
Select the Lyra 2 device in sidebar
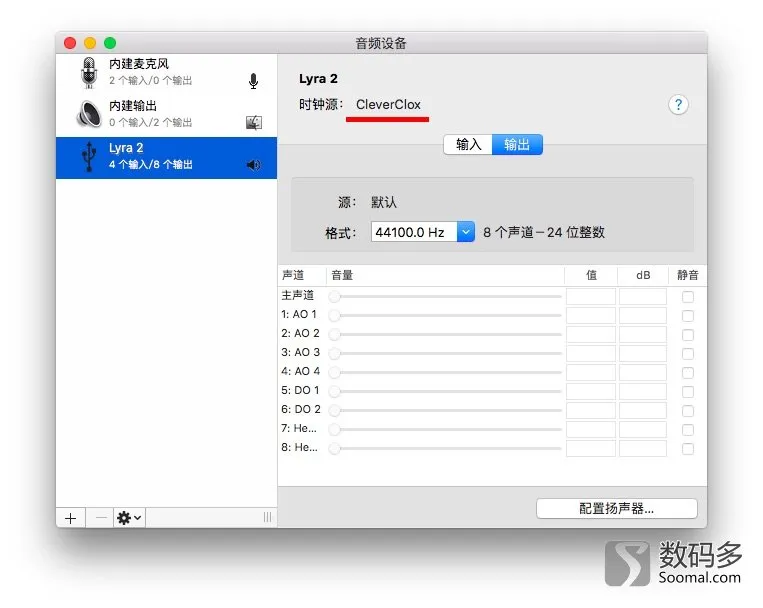point(166,157)
